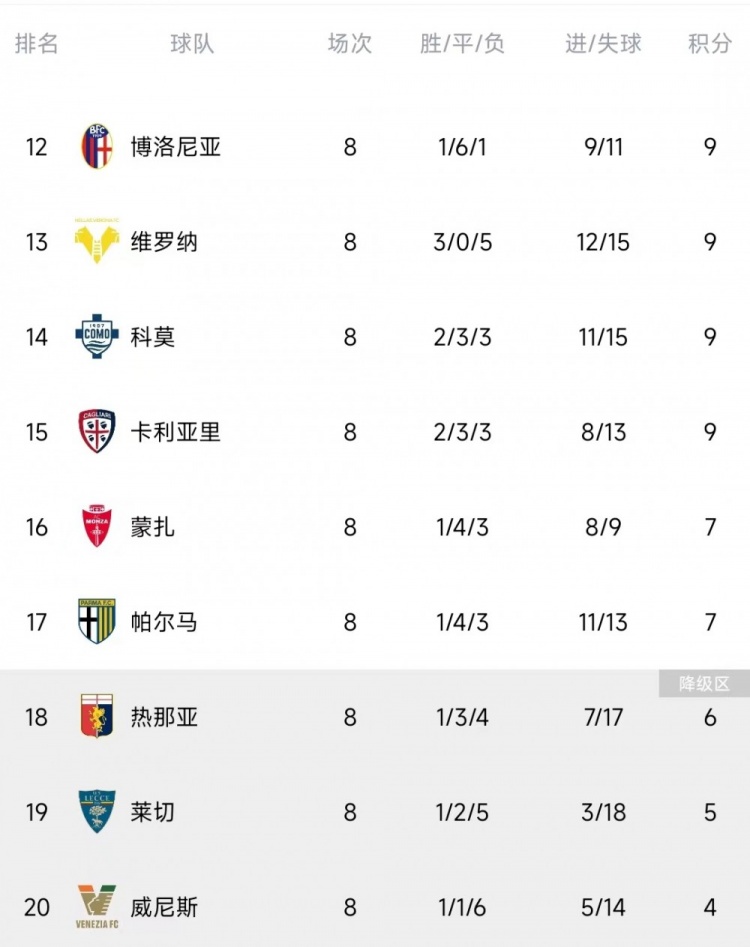Click the Hellas Verona yellow crest
This screenshot has height=947, width=750.
click(x=97, y=242)
